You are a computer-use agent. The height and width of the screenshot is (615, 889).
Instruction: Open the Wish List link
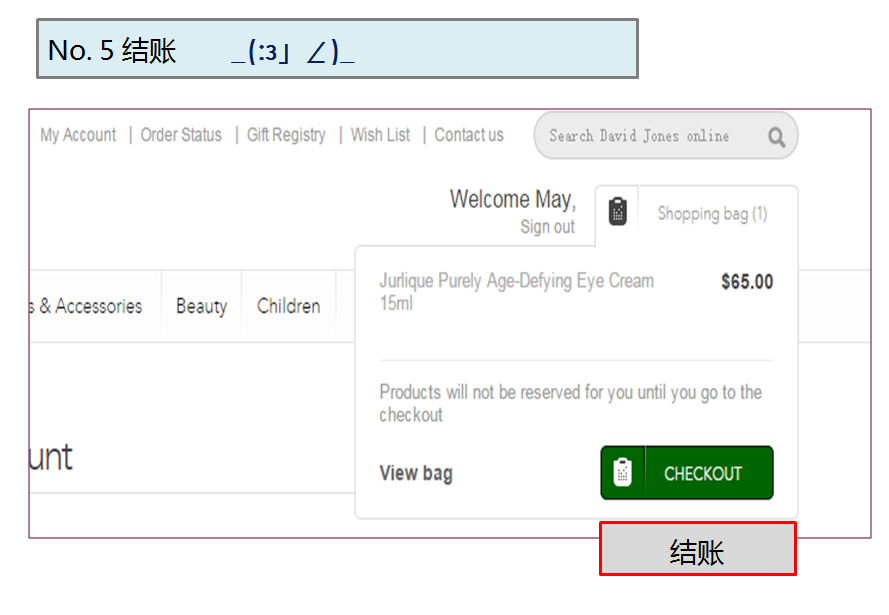click(x=380, y=135)
